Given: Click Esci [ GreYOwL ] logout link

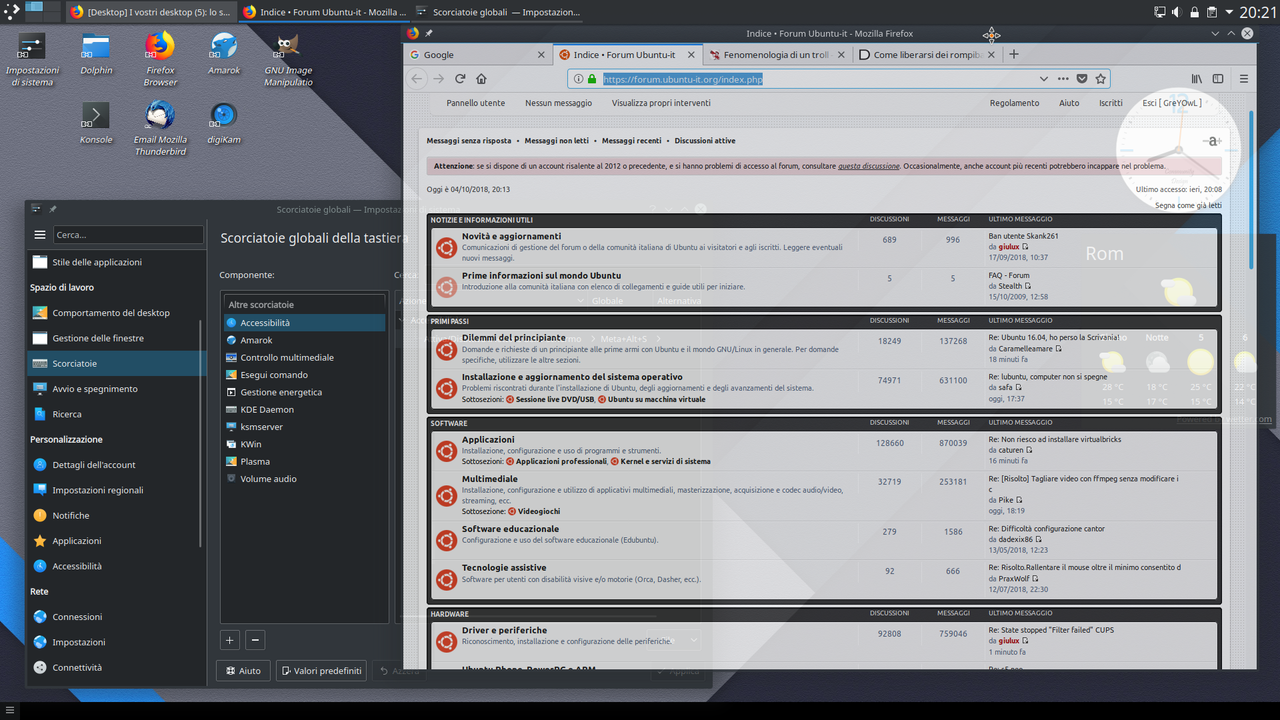Looking at the screenshot, I should 1172,103.
